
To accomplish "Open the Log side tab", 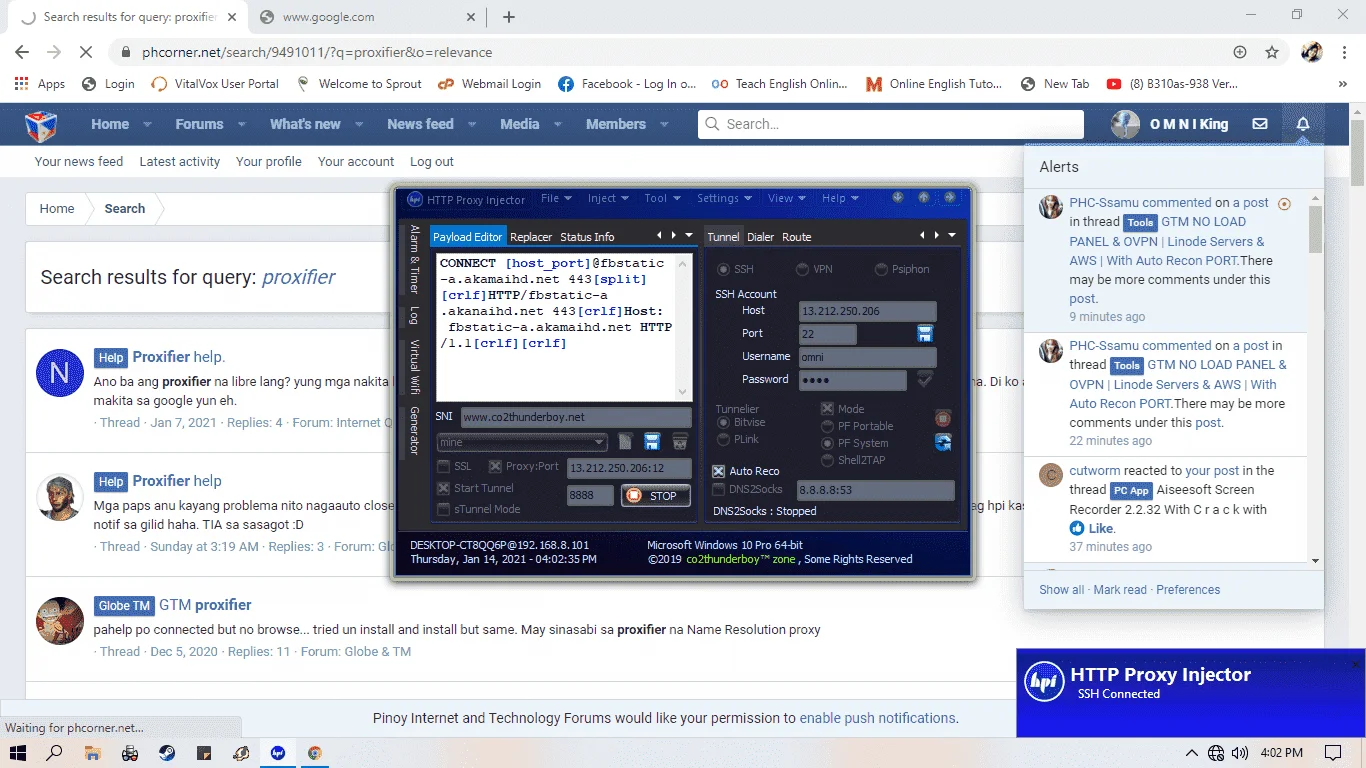I will 414,316.
